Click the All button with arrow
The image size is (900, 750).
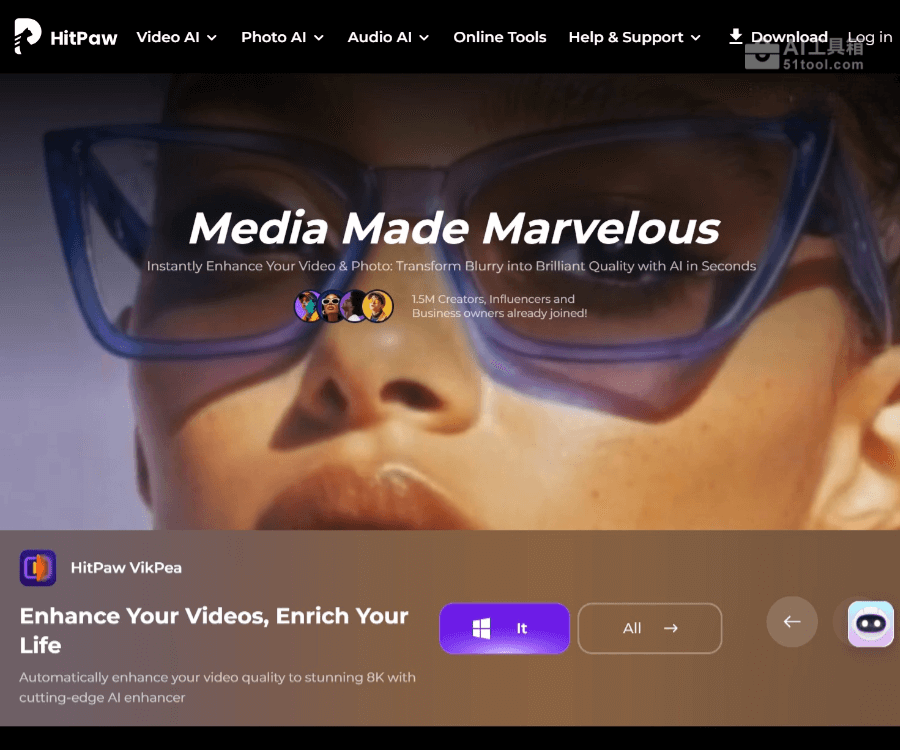650,628
